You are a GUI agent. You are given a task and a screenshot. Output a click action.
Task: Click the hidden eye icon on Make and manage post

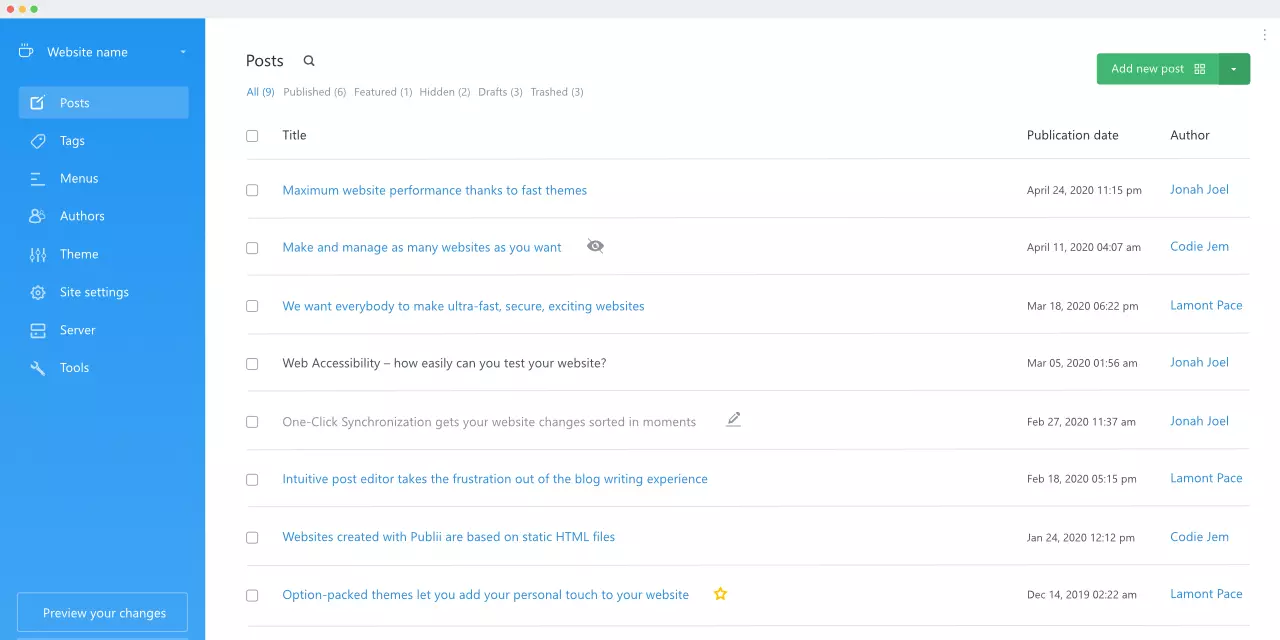click(595, 246)
